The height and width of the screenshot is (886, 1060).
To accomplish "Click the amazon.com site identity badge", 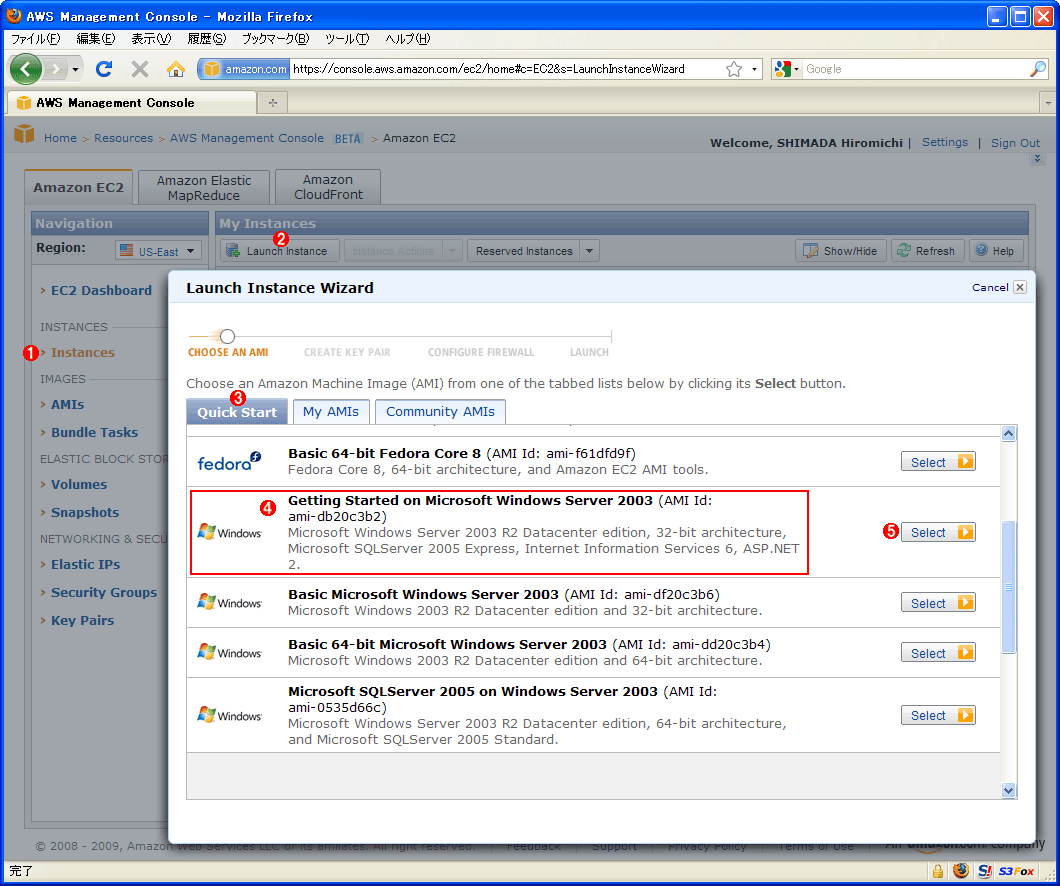I will [245, 69].
